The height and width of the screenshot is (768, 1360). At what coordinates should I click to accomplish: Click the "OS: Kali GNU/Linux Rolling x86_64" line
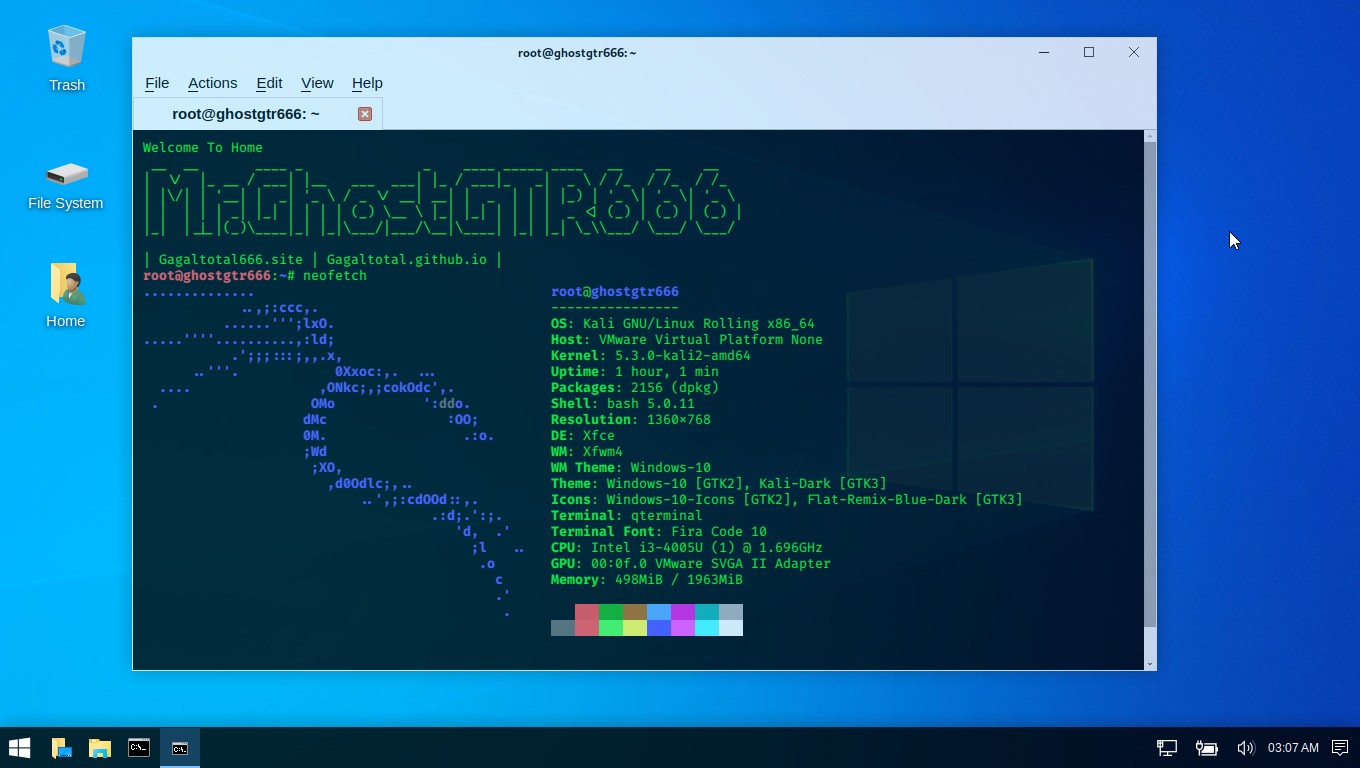point(683,324)
